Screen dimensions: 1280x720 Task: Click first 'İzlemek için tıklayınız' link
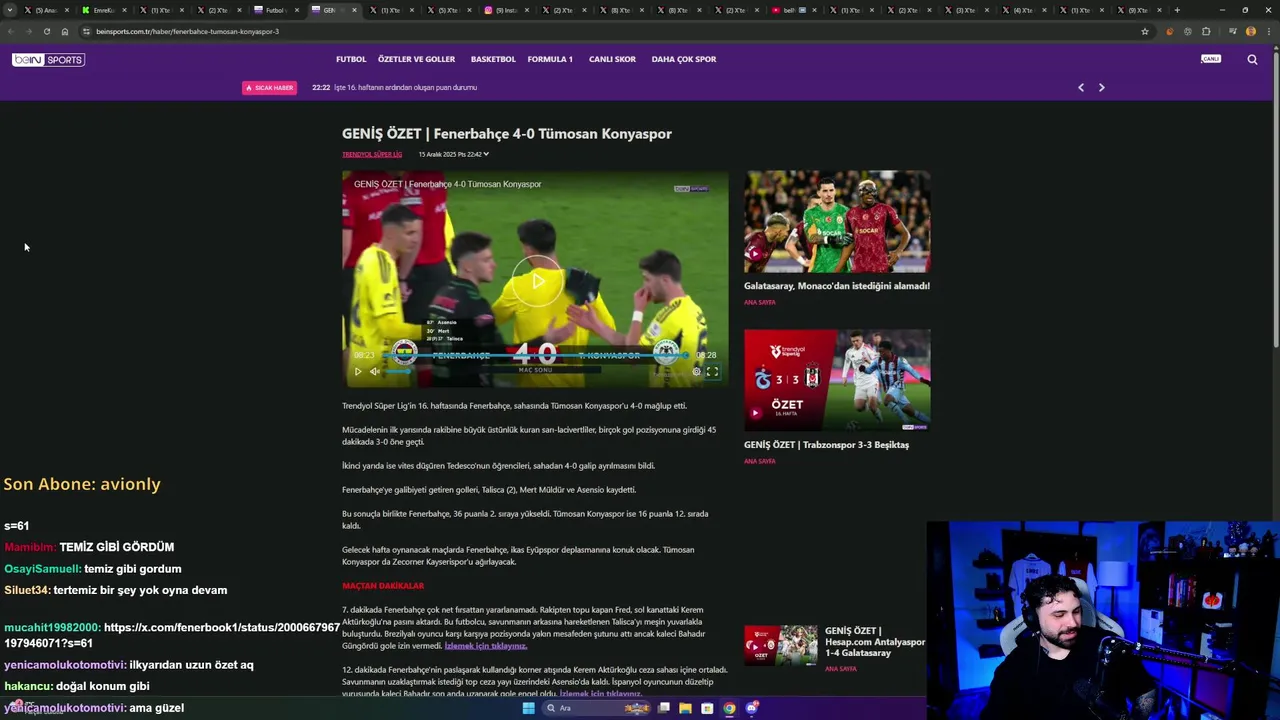click(485, 646)
